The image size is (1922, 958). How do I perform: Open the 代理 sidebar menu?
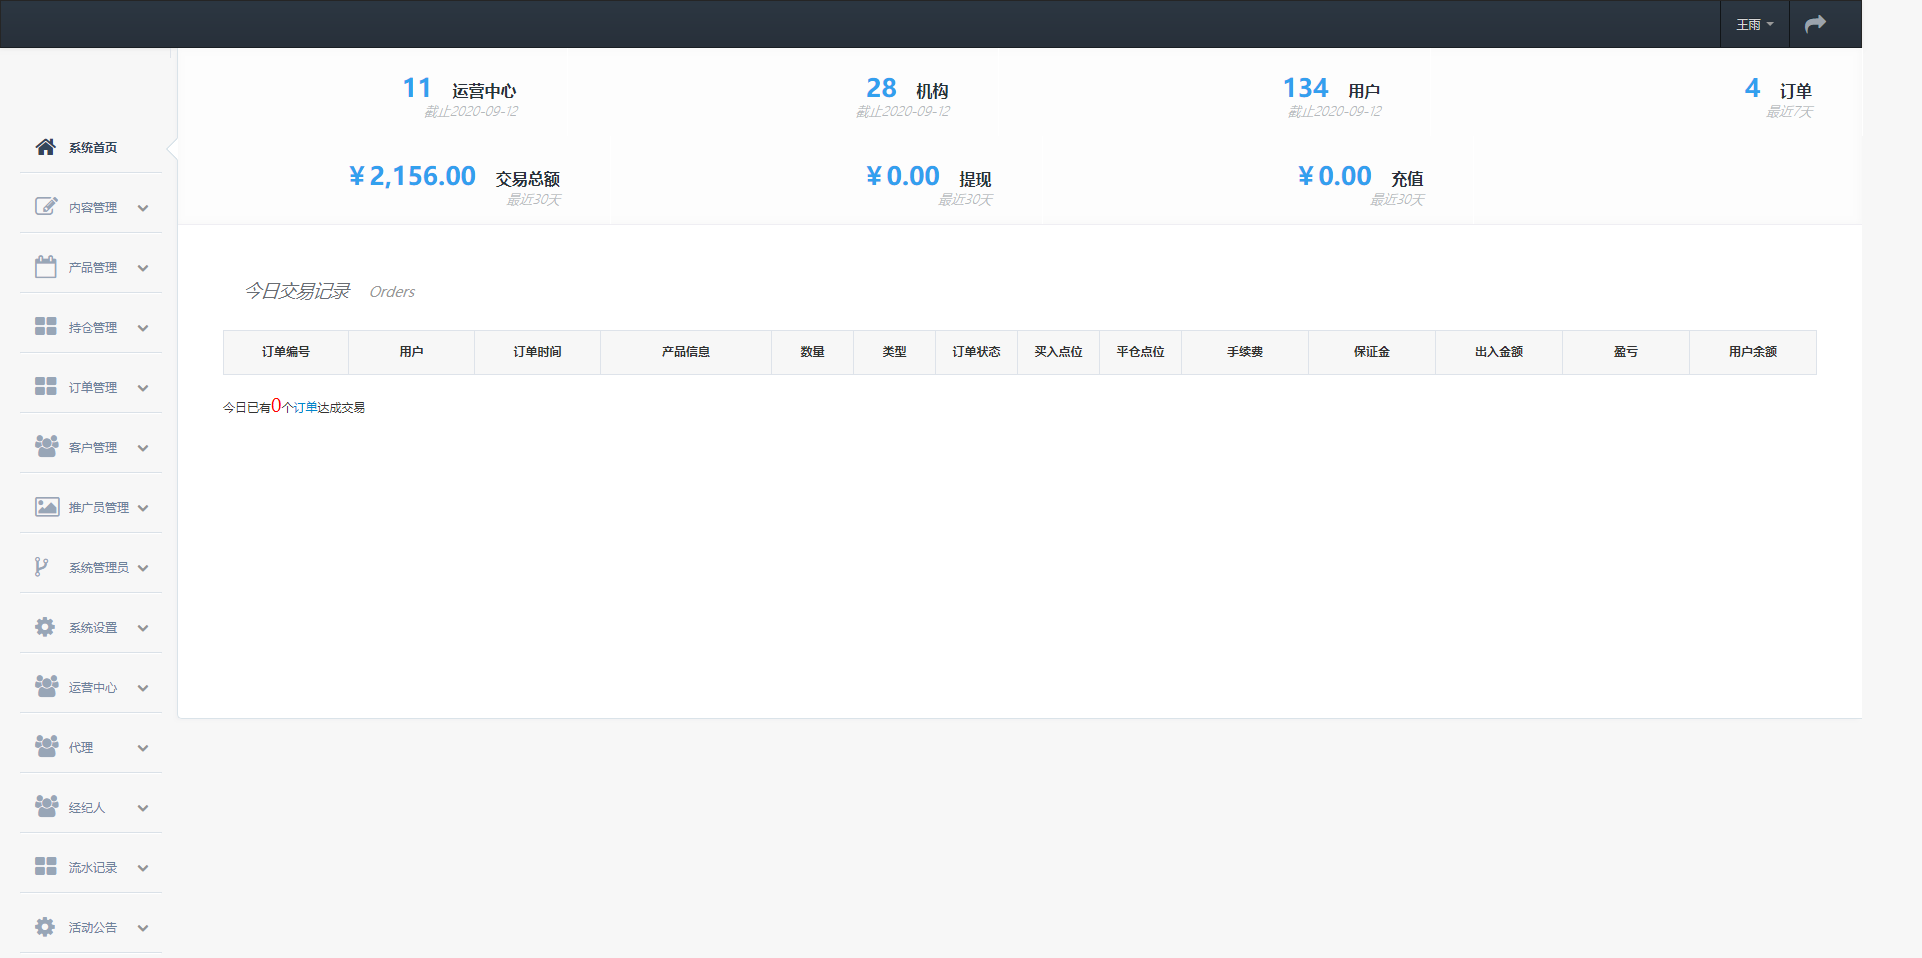(x=91, y=747)
